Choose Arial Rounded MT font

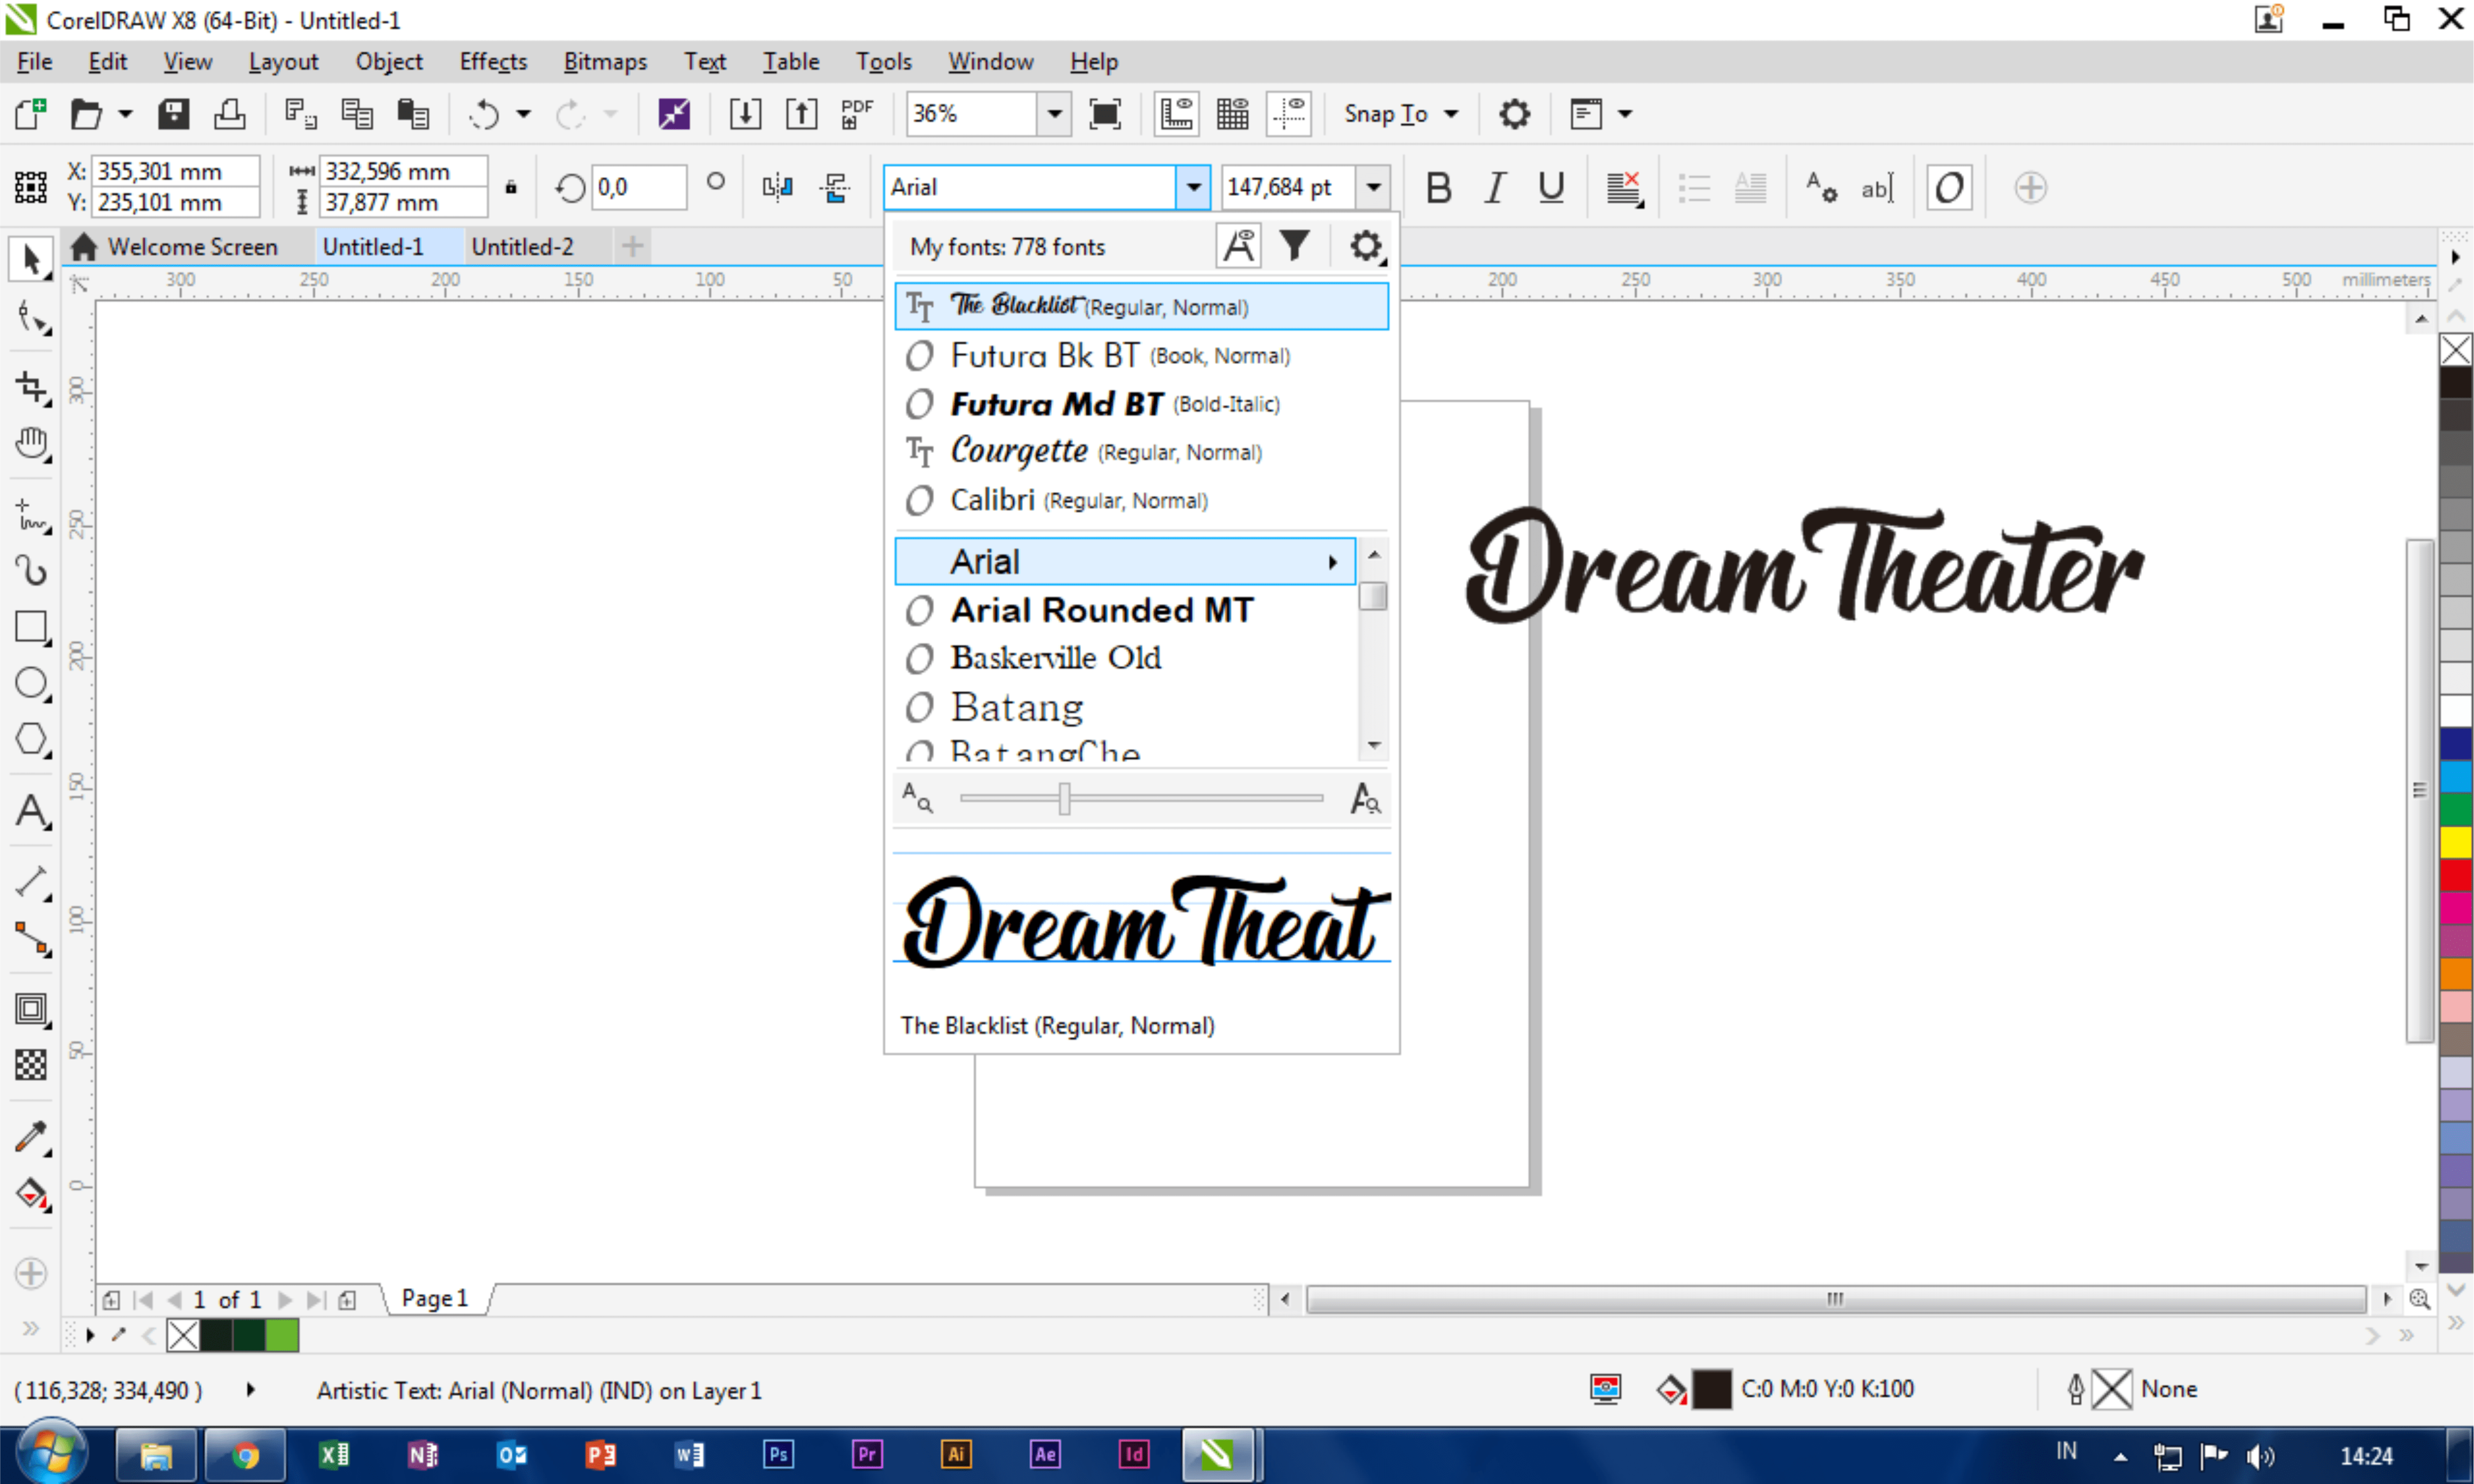[x=1101, y=609]
